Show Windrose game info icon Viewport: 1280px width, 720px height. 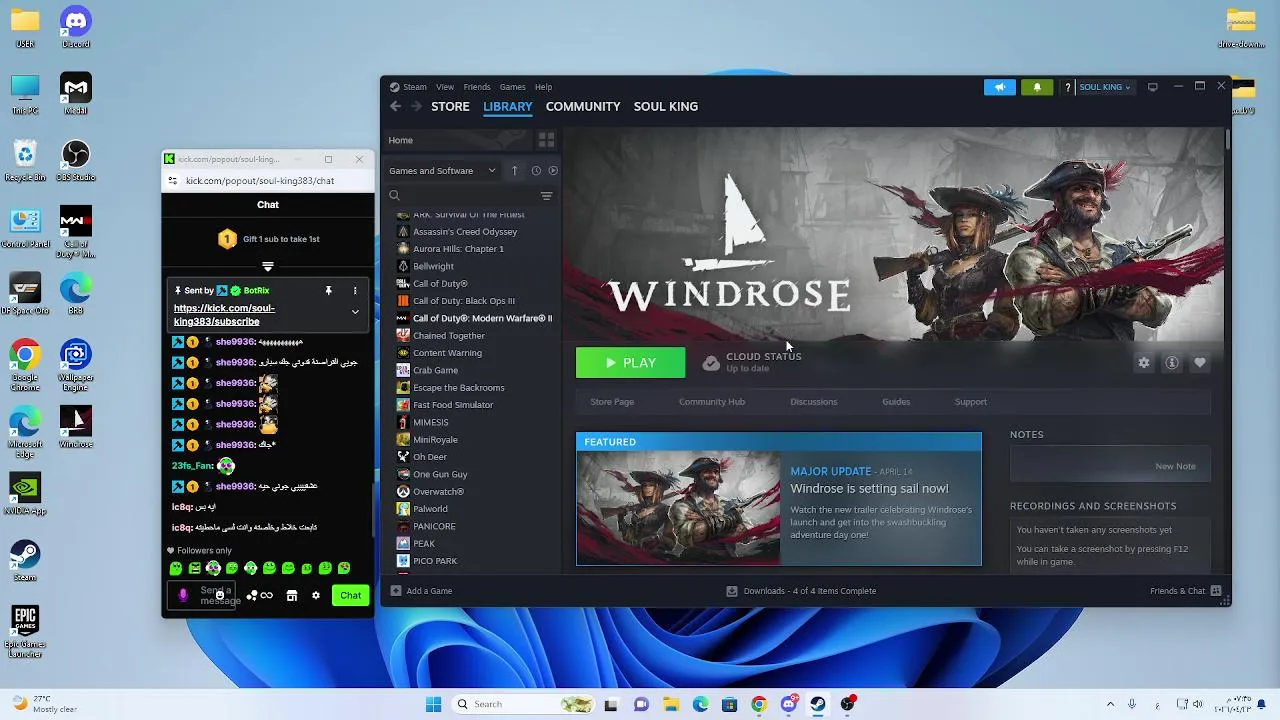1172,363
